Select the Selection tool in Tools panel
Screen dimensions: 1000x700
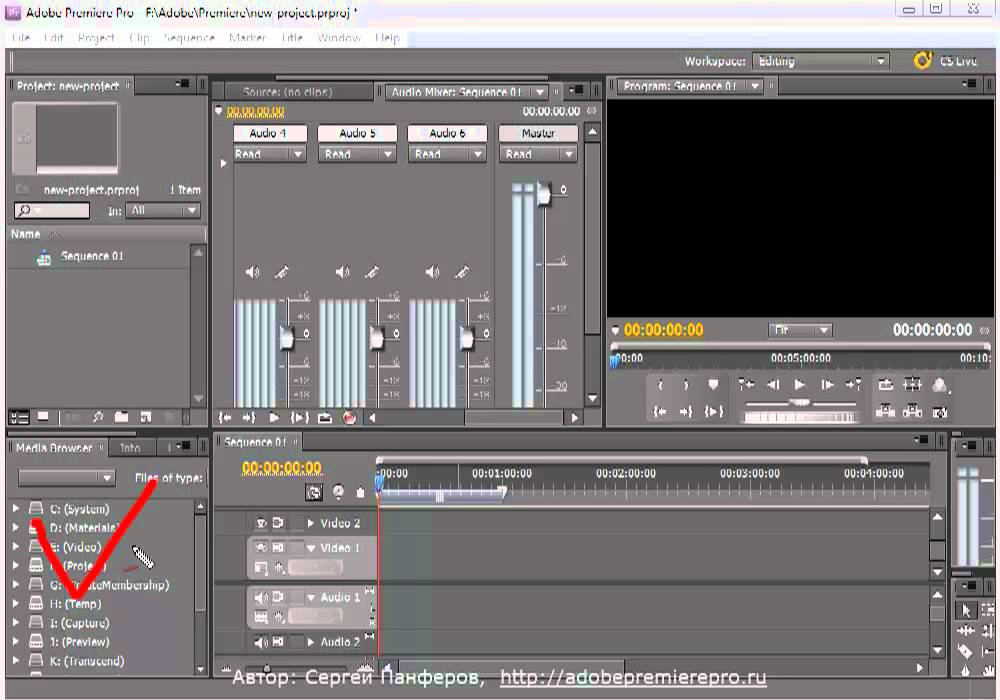(966, 610)
